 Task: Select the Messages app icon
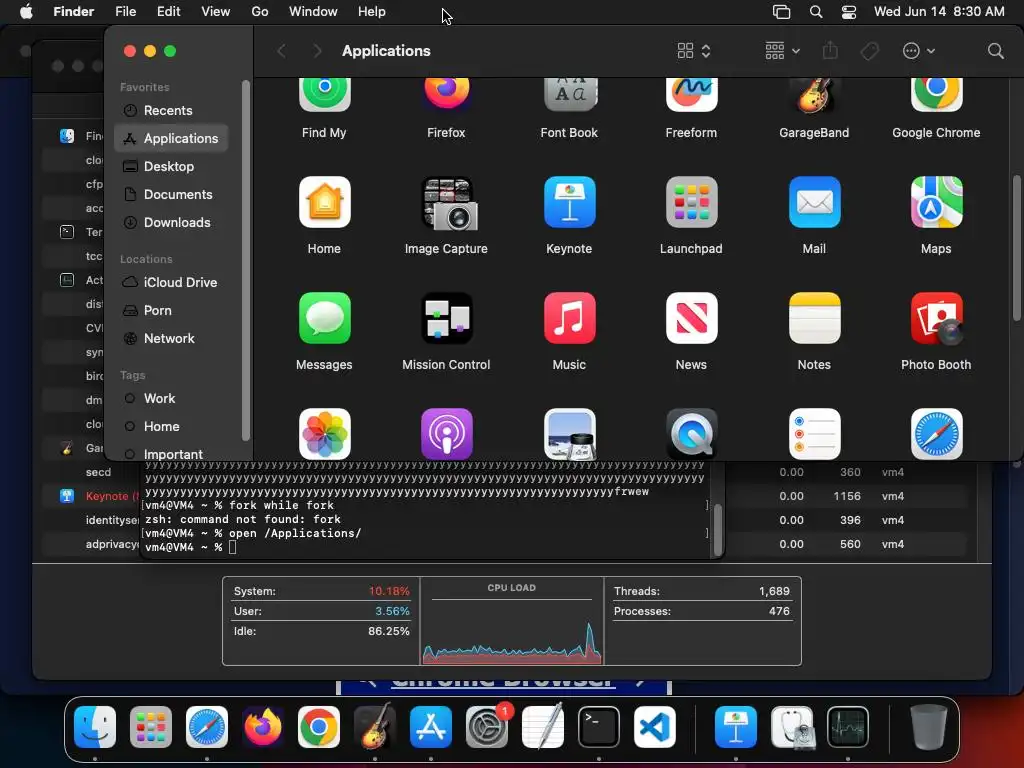pyautogui.click(x=325, y=318)
